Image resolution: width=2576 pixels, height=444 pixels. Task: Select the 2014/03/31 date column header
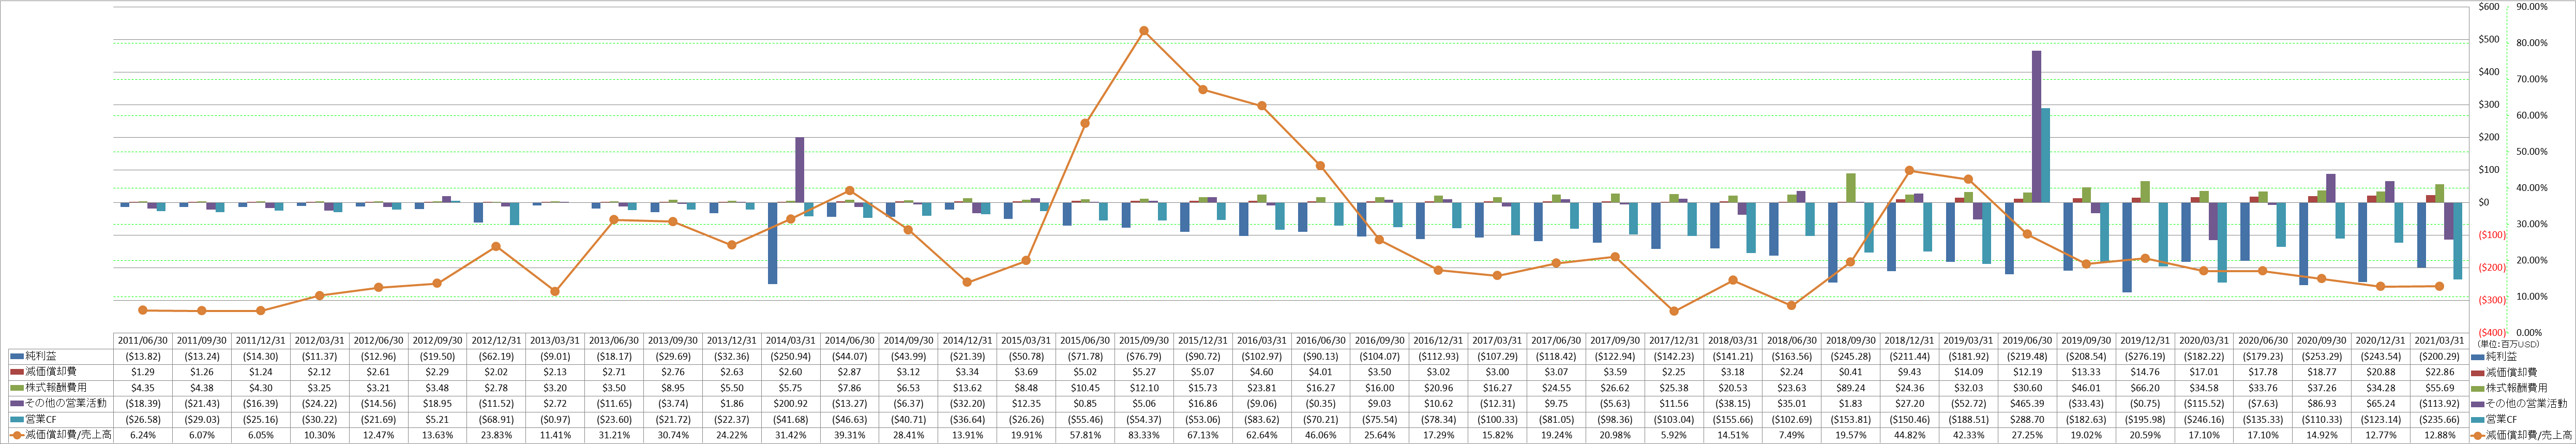[x=790, y=341]
